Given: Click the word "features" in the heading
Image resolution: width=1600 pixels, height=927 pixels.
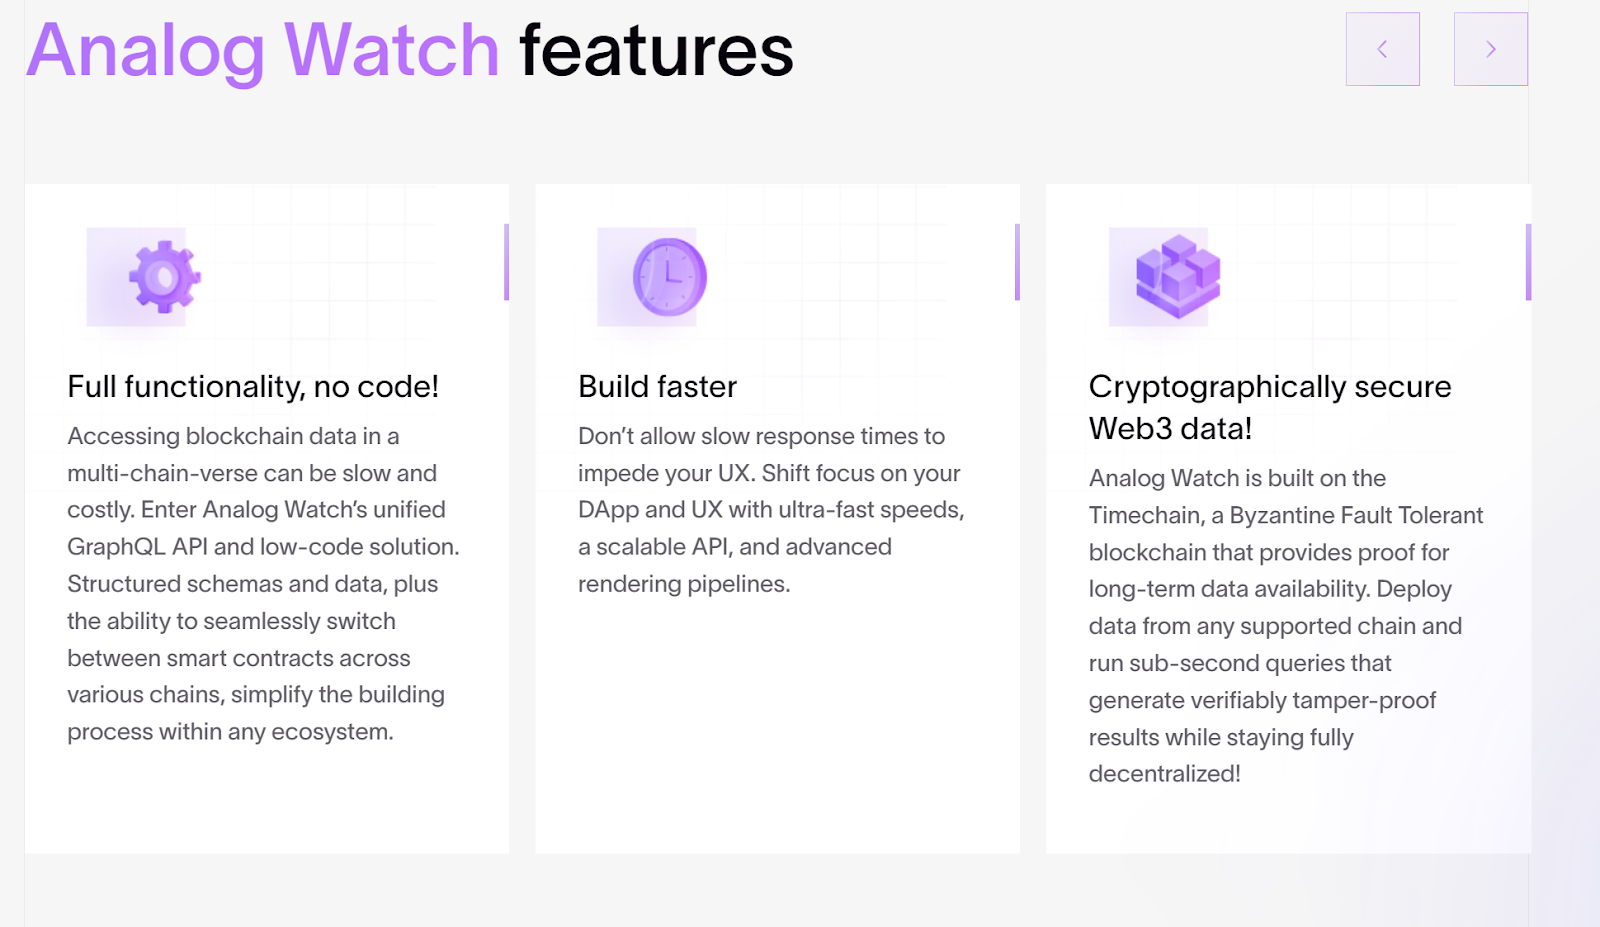Looking at the screenshot, I should coord(656,50).
